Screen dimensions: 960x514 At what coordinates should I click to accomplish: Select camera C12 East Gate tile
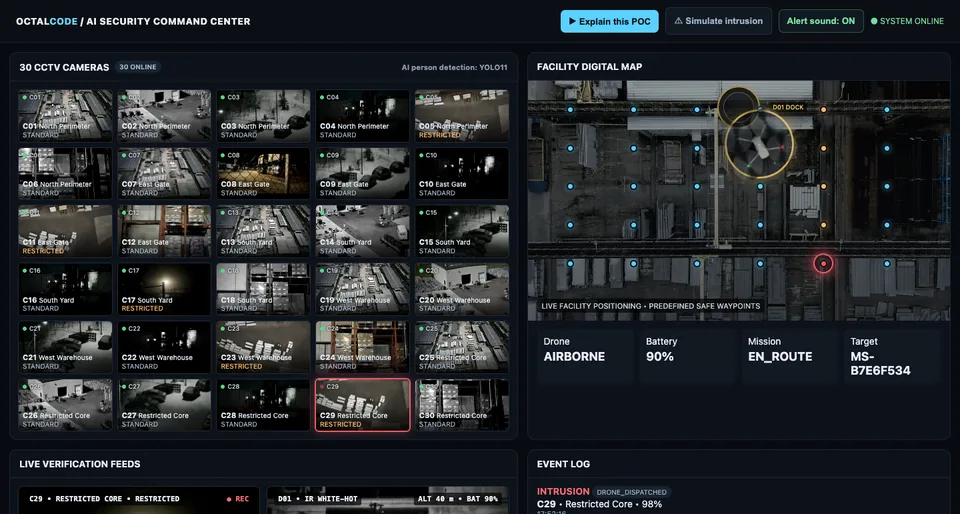[165, 231]
